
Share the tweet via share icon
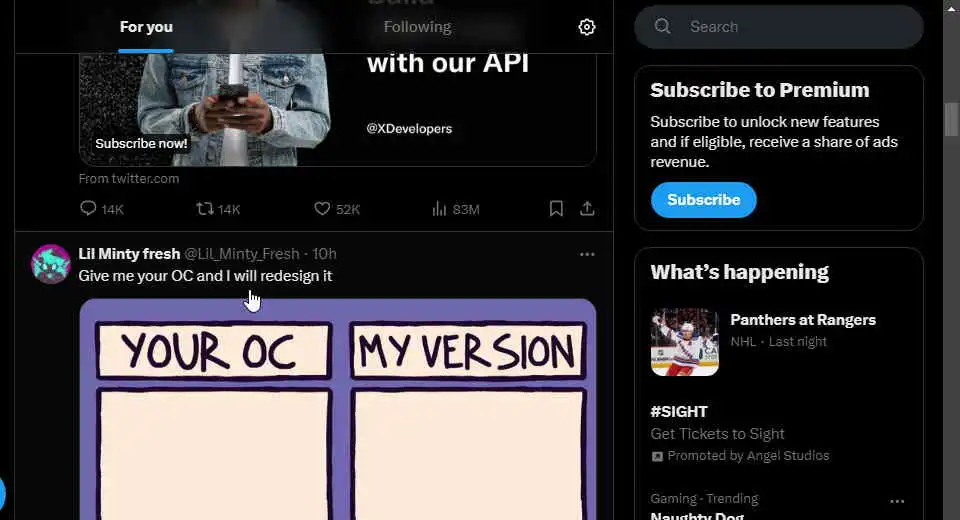click(x=587, y=209)
